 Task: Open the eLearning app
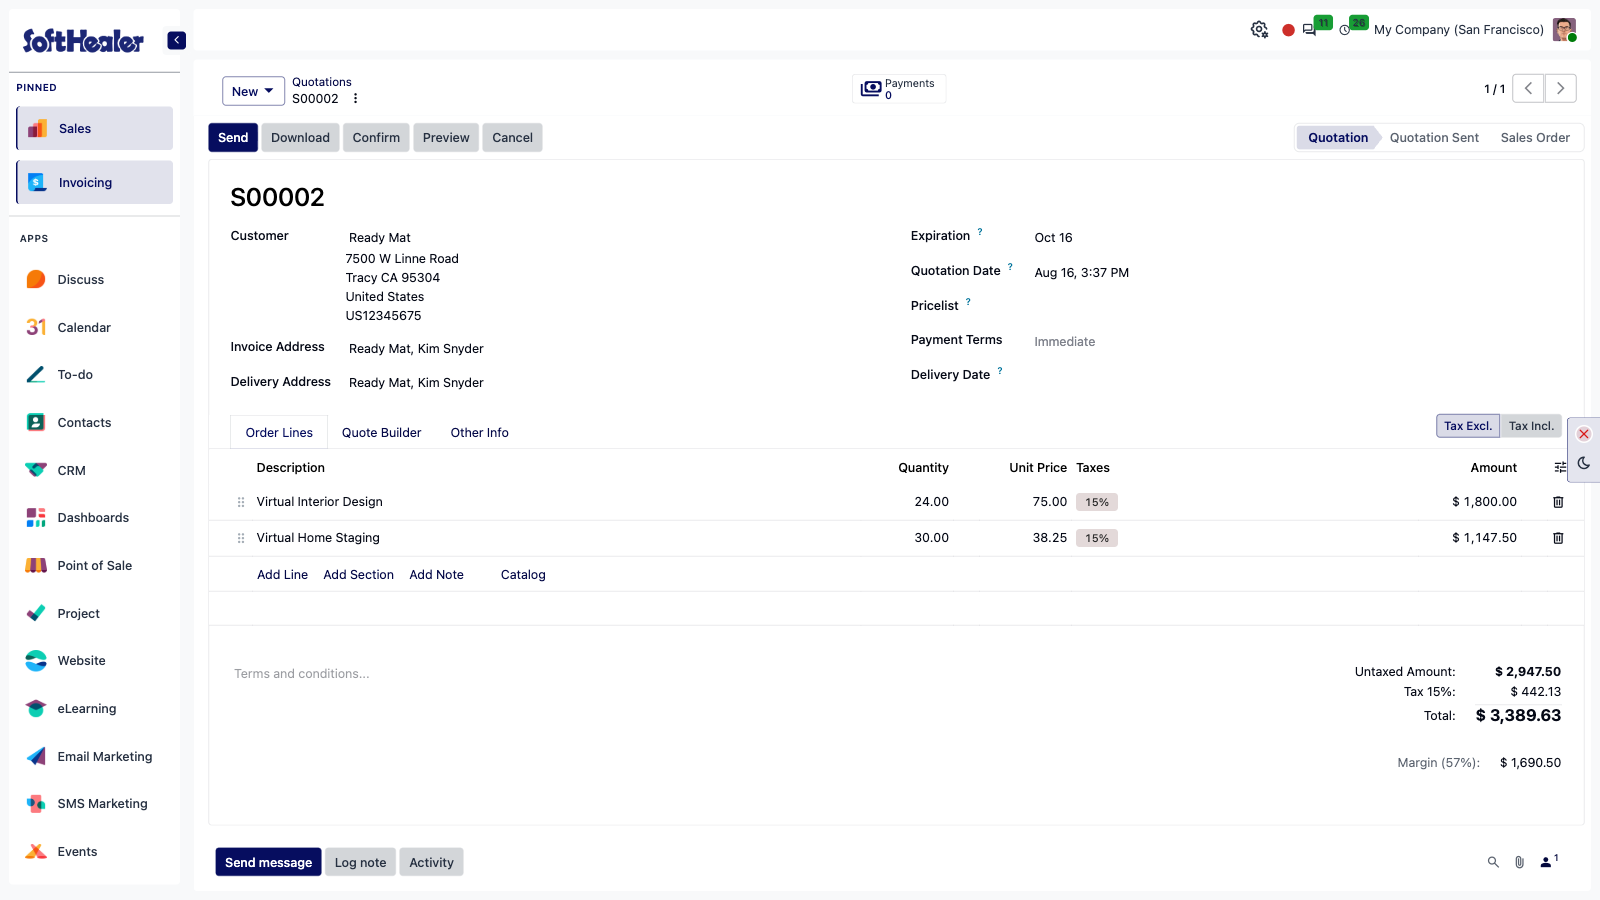click(x=95, y=708)
